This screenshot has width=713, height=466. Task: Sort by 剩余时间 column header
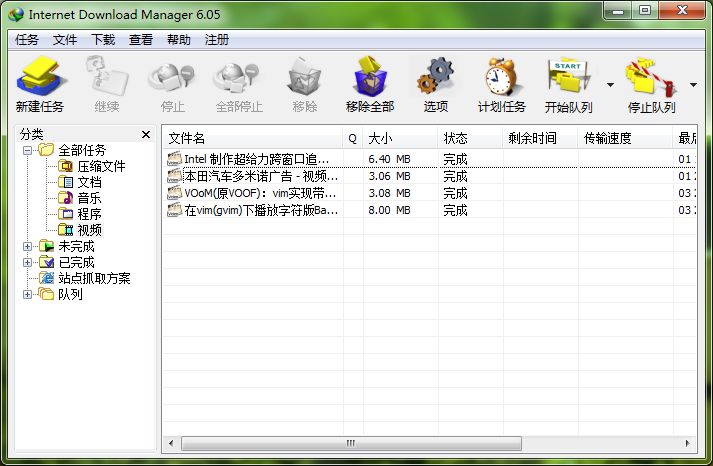[x=540, y=138]
